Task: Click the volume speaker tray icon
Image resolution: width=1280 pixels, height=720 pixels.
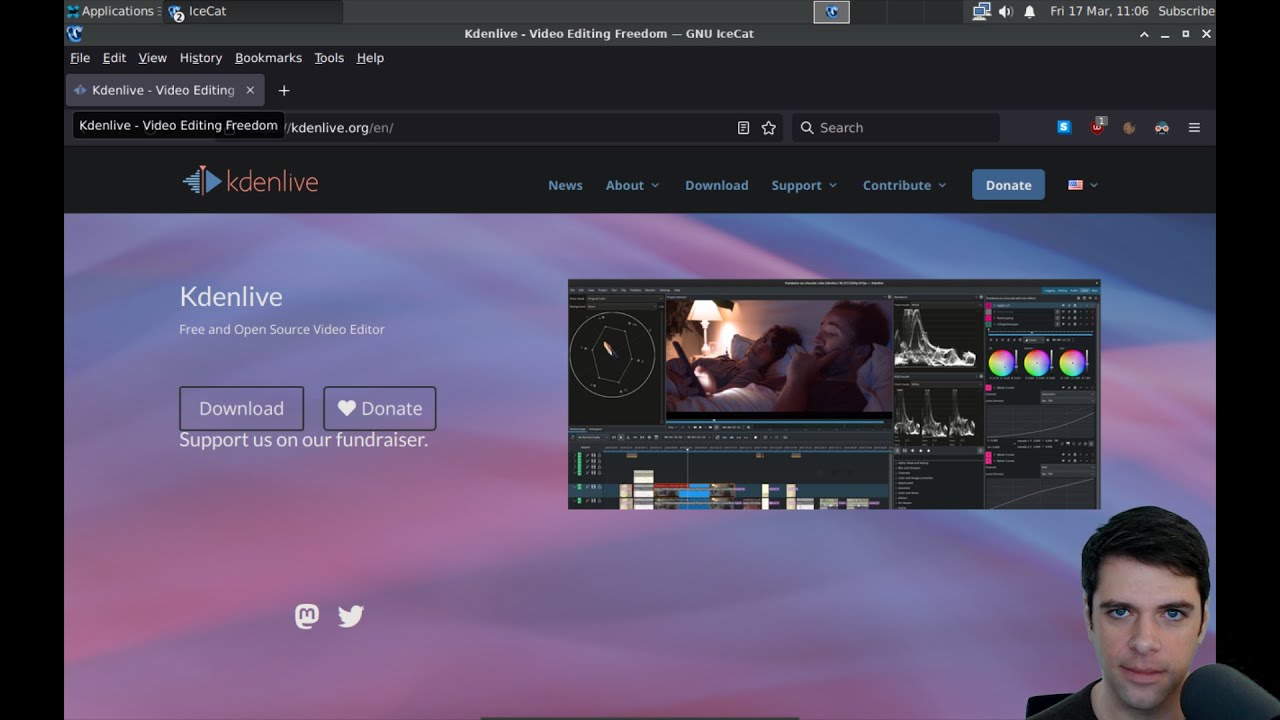Action: (x=1005, y=11)
